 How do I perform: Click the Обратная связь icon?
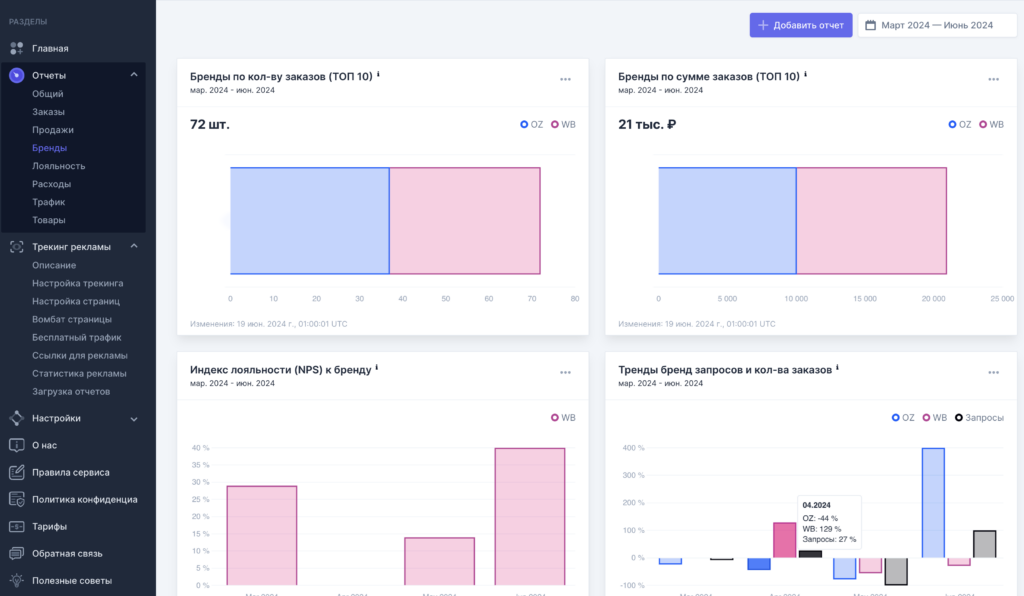(16, 554)
